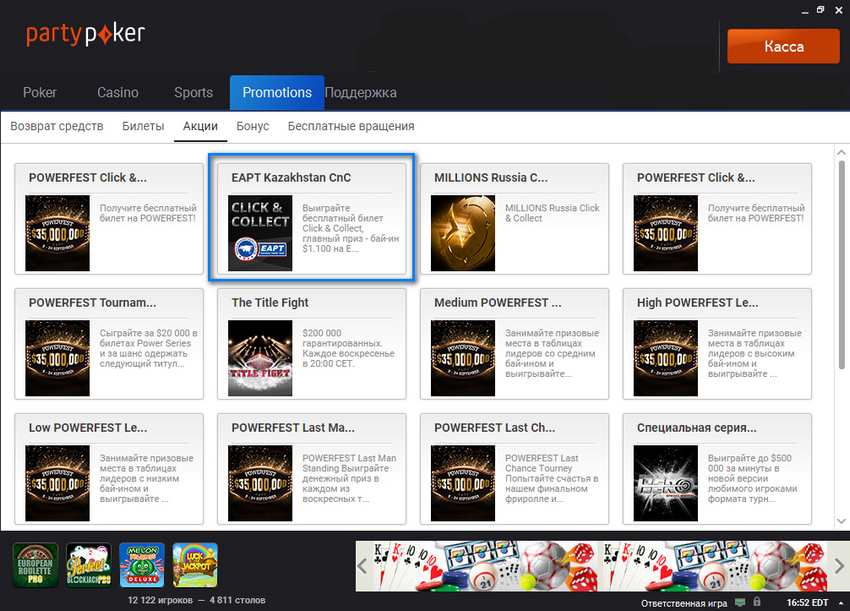
Task: Switch to Бесплатные вращения subtab
Action: pyautogui.click(x=351, y=126)
